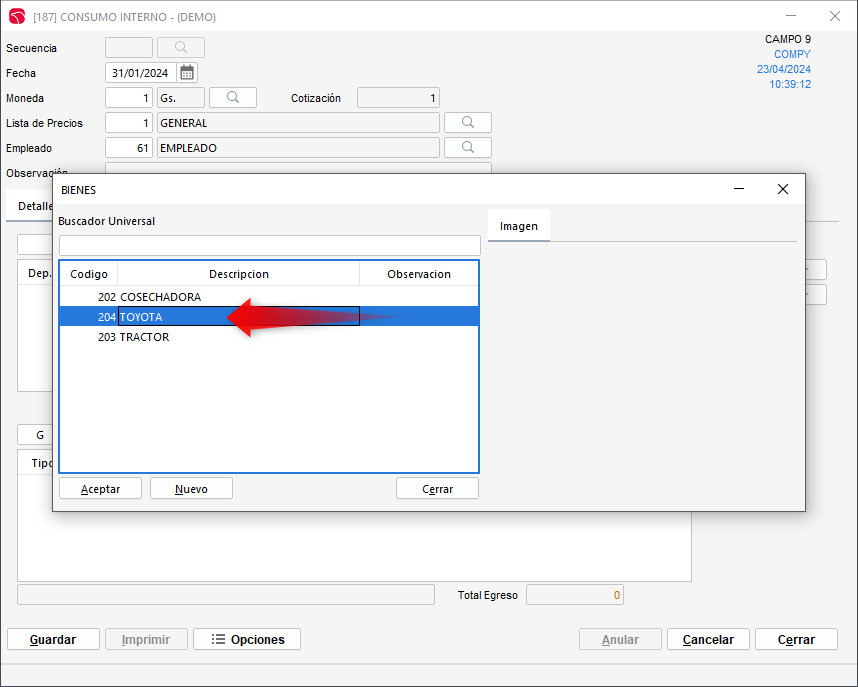This screenshot has height=687, width=858.
Task: Select the TOYOTA row in the list
Action: click(141, 317)
